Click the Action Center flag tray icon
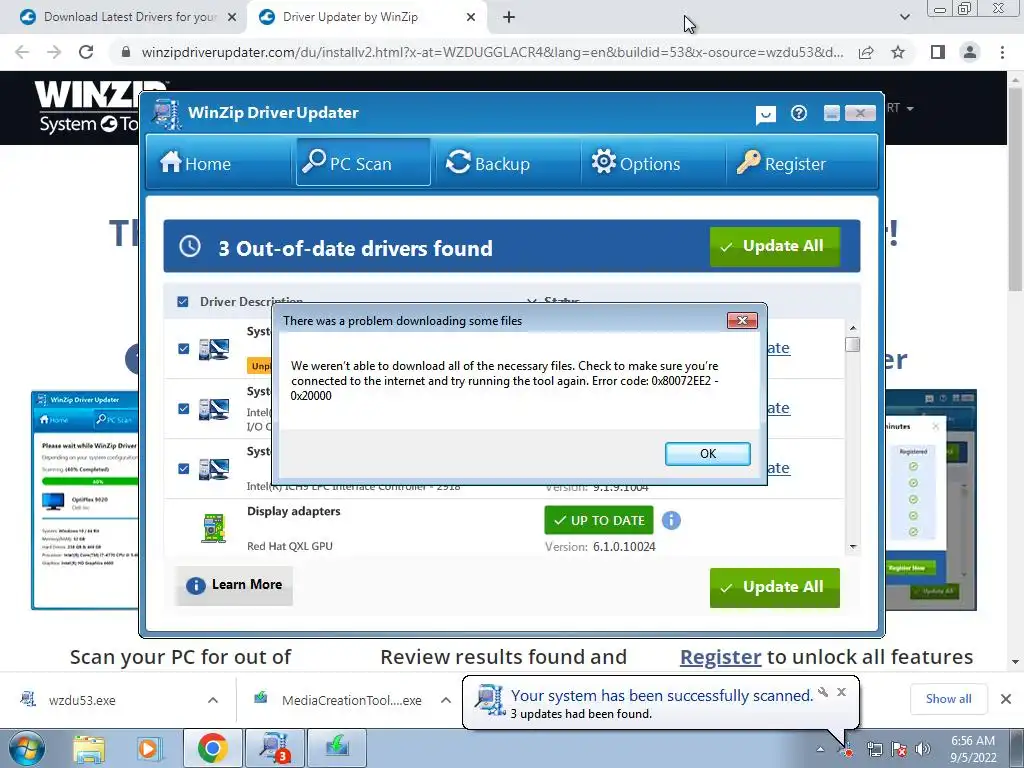The image size is (1024, 768). (x=899, y=750)
